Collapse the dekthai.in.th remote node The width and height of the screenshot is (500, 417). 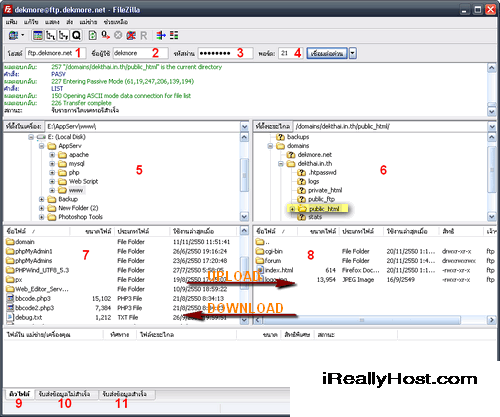pos(281,164)
